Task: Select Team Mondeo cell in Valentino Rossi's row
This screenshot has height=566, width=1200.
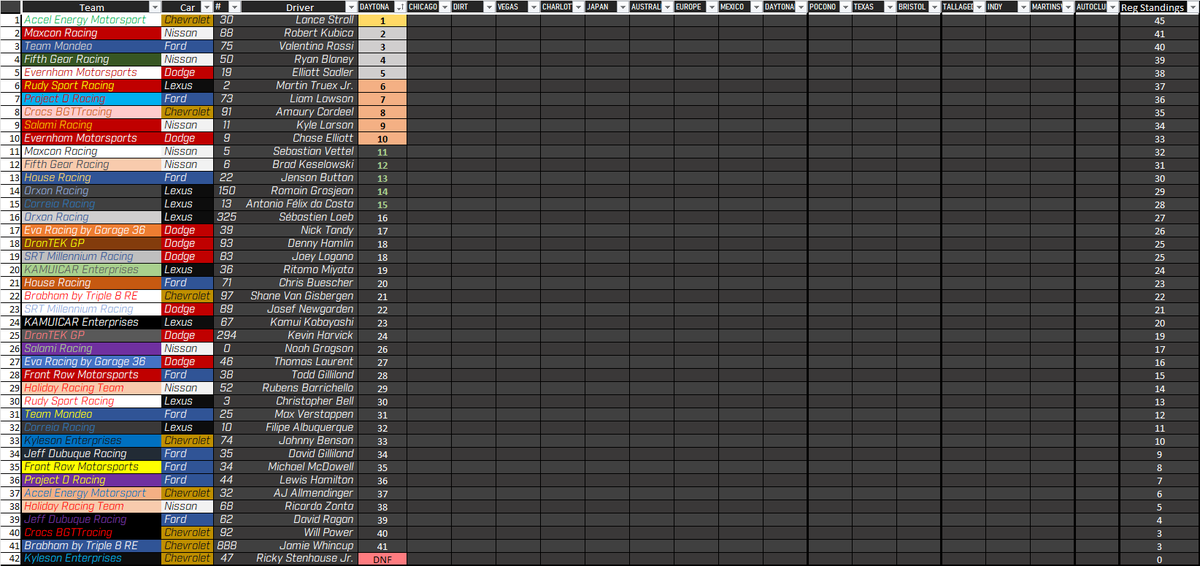Action: click(x=90, y=46)
